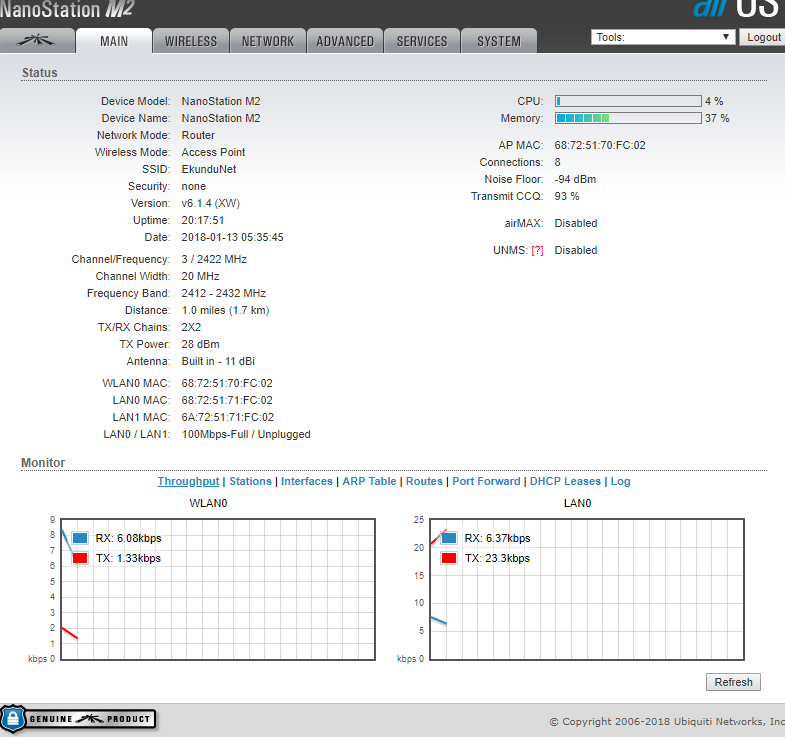Viewport: 785px width, 737px height.
Task: Click the Wireless Mode value Access Point
Action: point(213,152)
